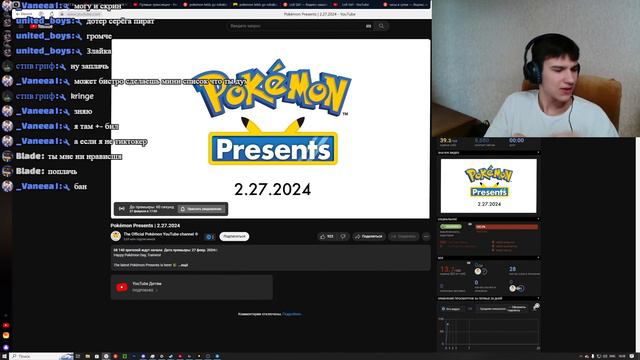This screenshot has width=640, height=360.
Task: Click the Share (Поделиться) button
Action: point(369,236)
